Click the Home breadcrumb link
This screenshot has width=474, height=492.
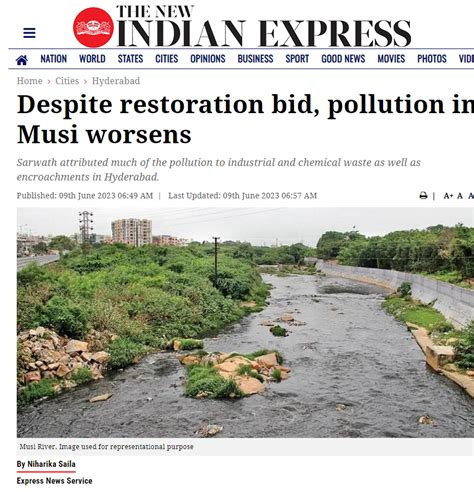30,81
